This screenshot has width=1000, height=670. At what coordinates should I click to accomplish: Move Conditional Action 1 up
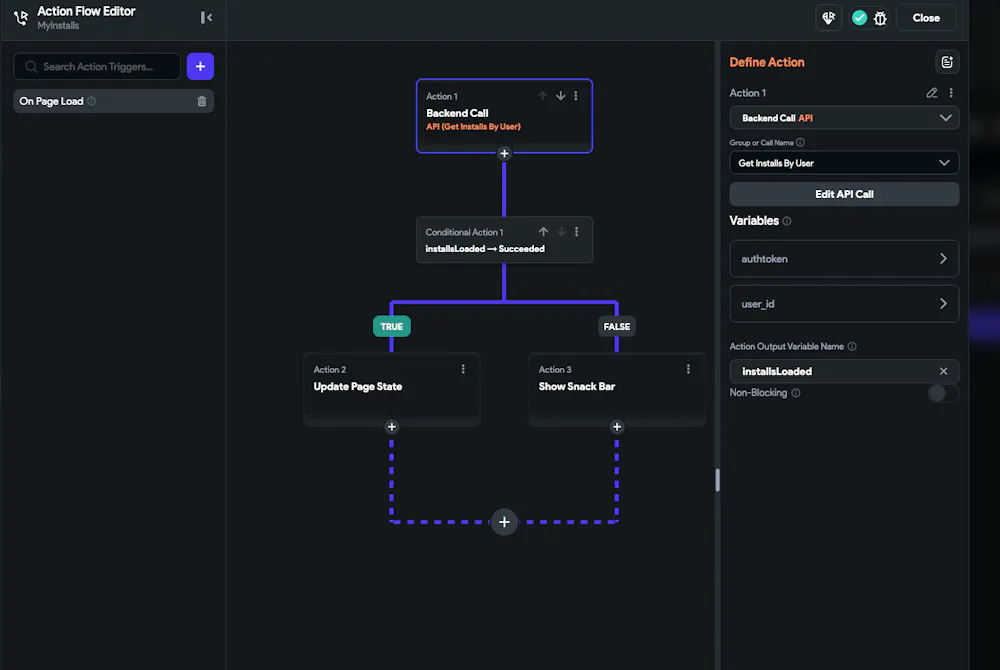(x=543, y=231)
